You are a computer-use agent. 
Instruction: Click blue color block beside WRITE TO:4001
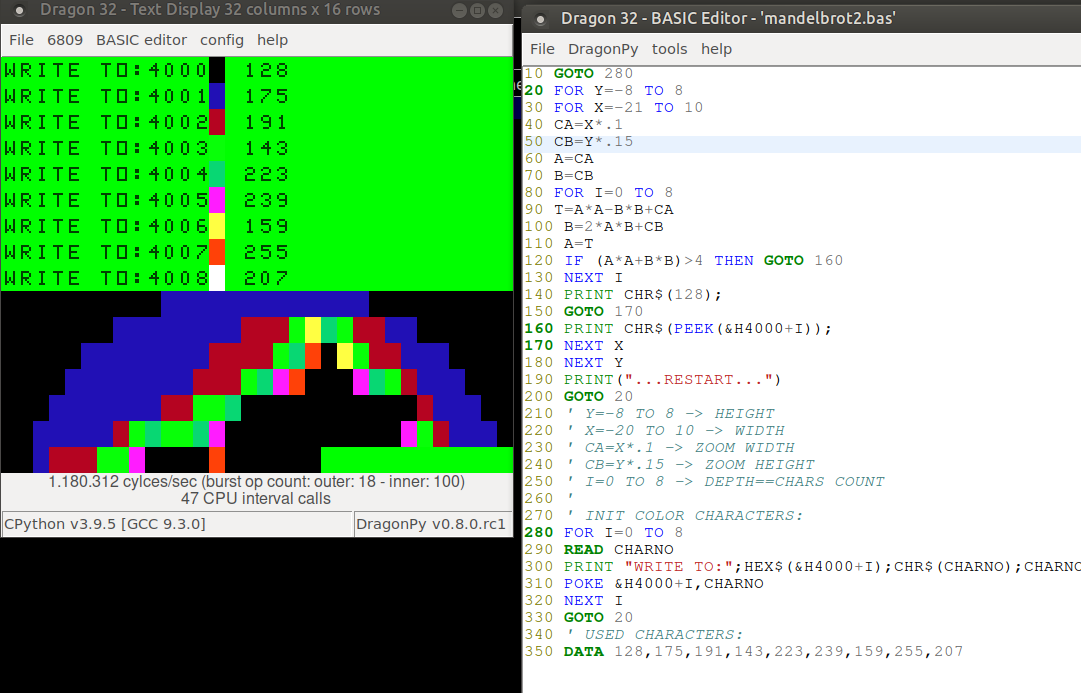217,96
